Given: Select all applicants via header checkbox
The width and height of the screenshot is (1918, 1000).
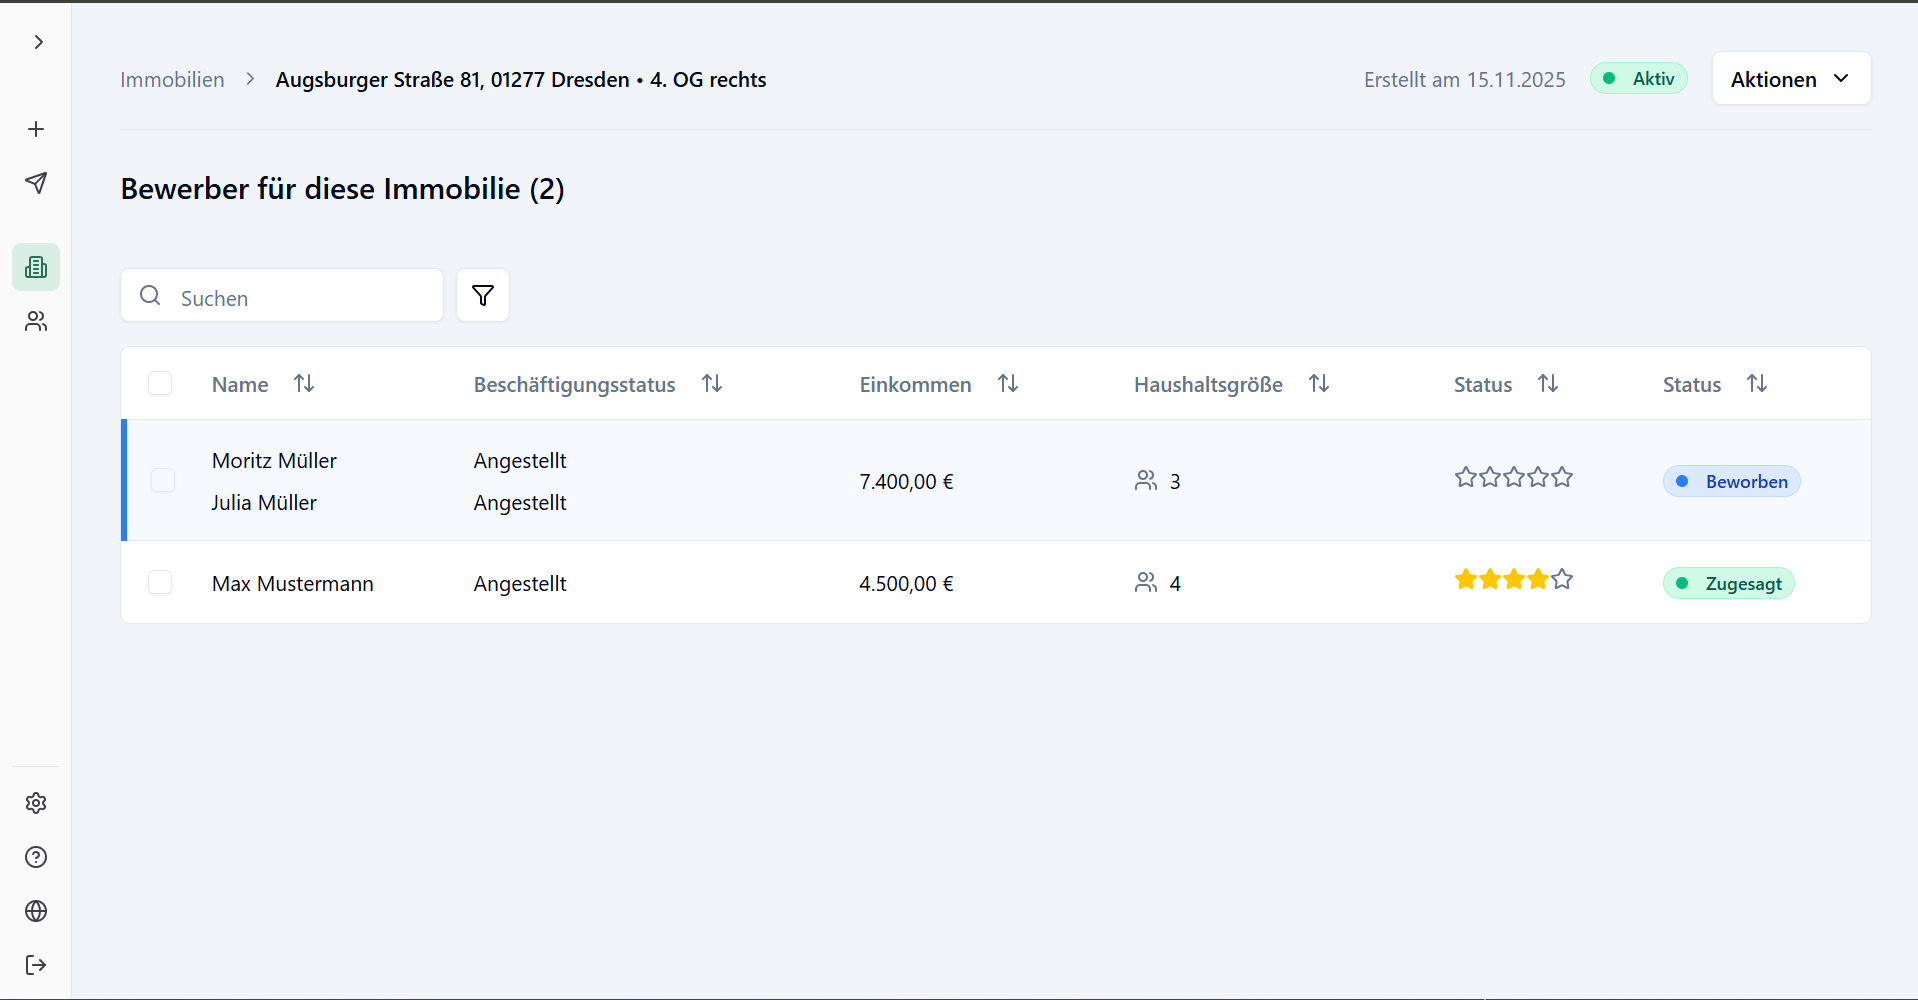Looking at the screenshot, I should 160,383.
